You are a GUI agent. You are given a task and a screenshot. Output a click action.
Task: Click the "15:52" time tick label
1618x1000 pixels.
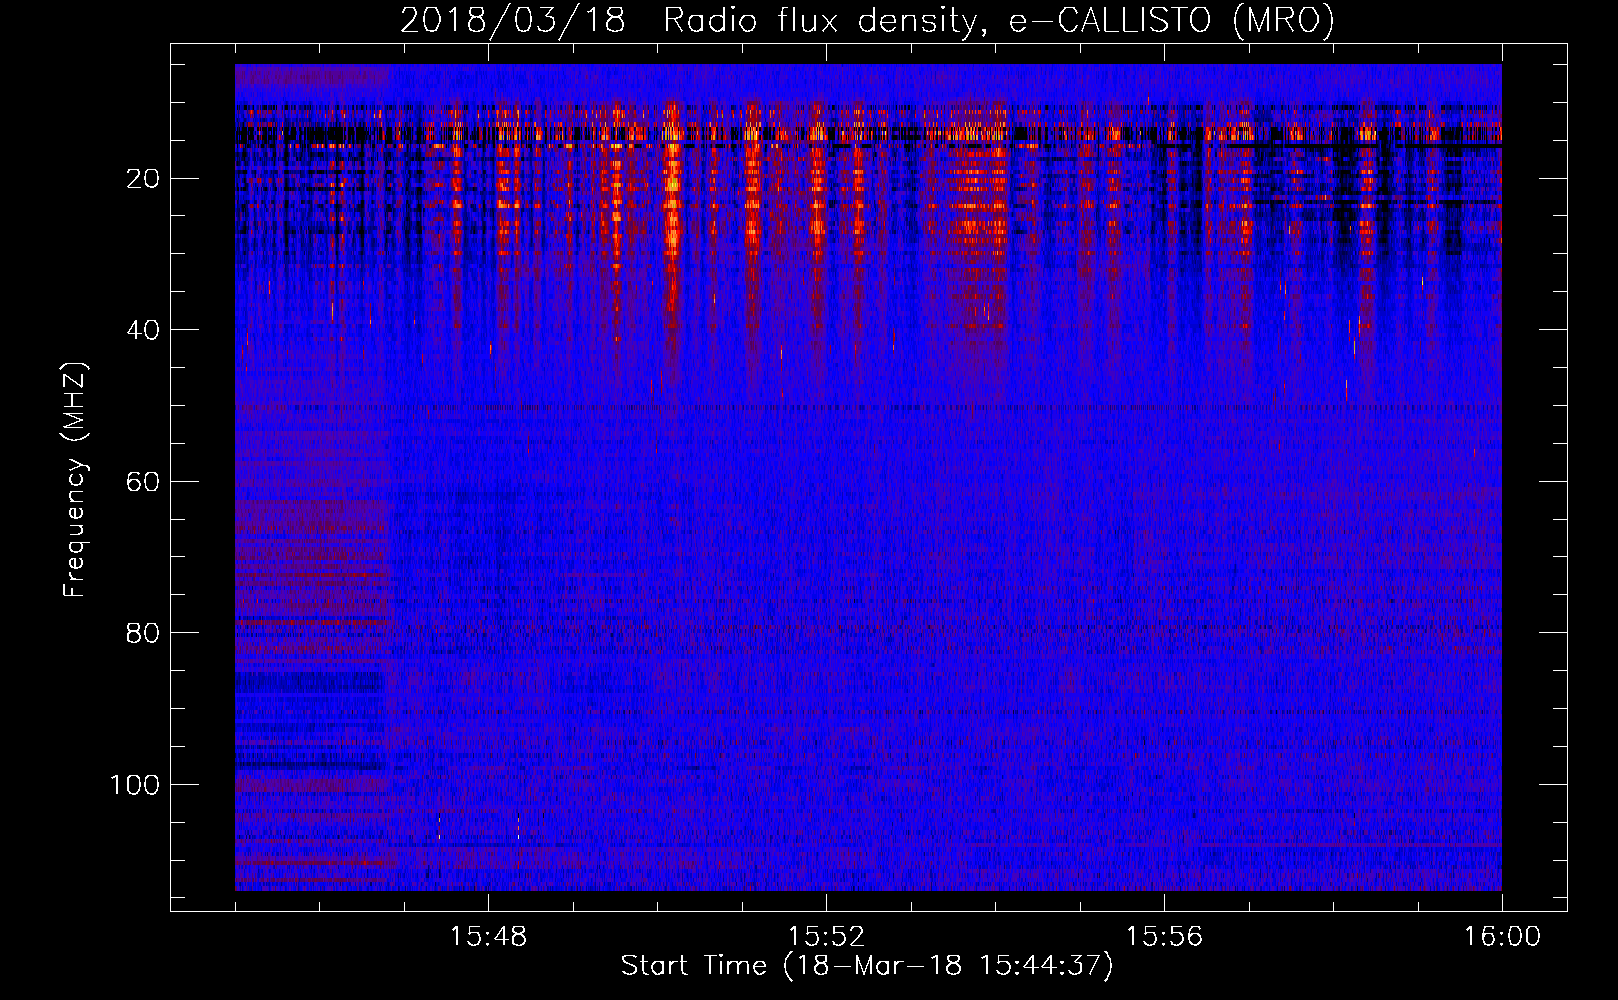pyautogui.click(x=826, y=937)
